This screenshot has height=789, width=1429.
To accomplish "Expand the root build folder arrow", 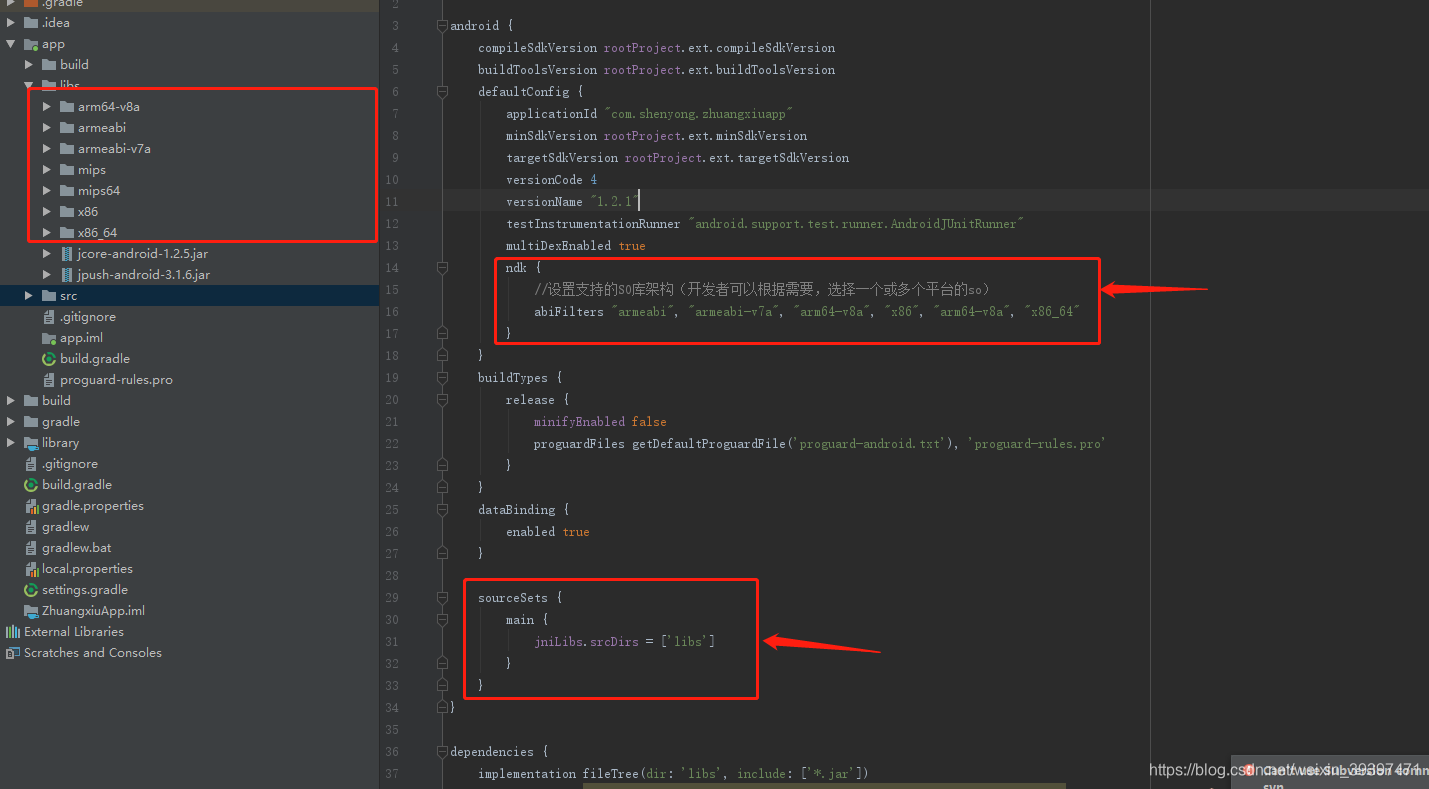I will 11,400.
